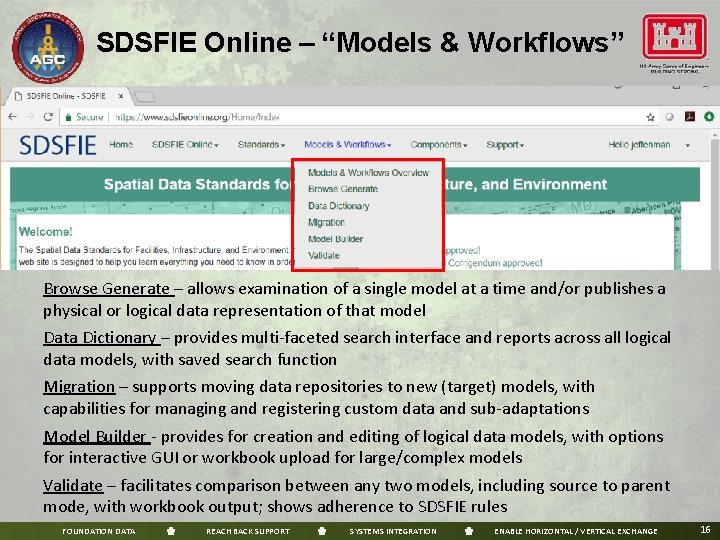720x540 pixels.
Task: Select Models & Workflows Overview menu entry
Action: pos(368,173)
